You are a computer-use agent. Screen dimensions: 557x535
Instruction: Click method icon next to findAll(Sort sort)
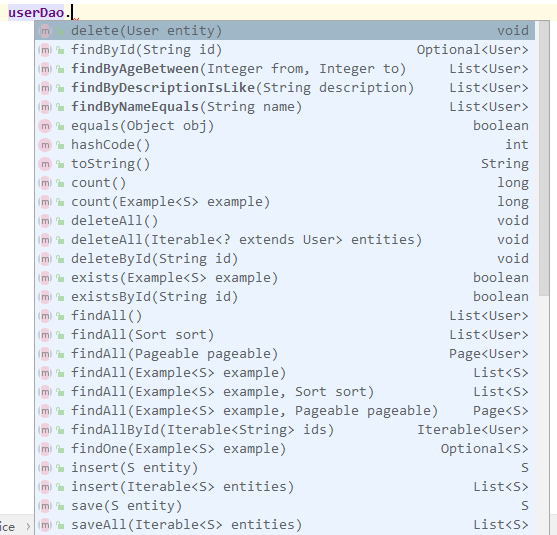point(45,335)
